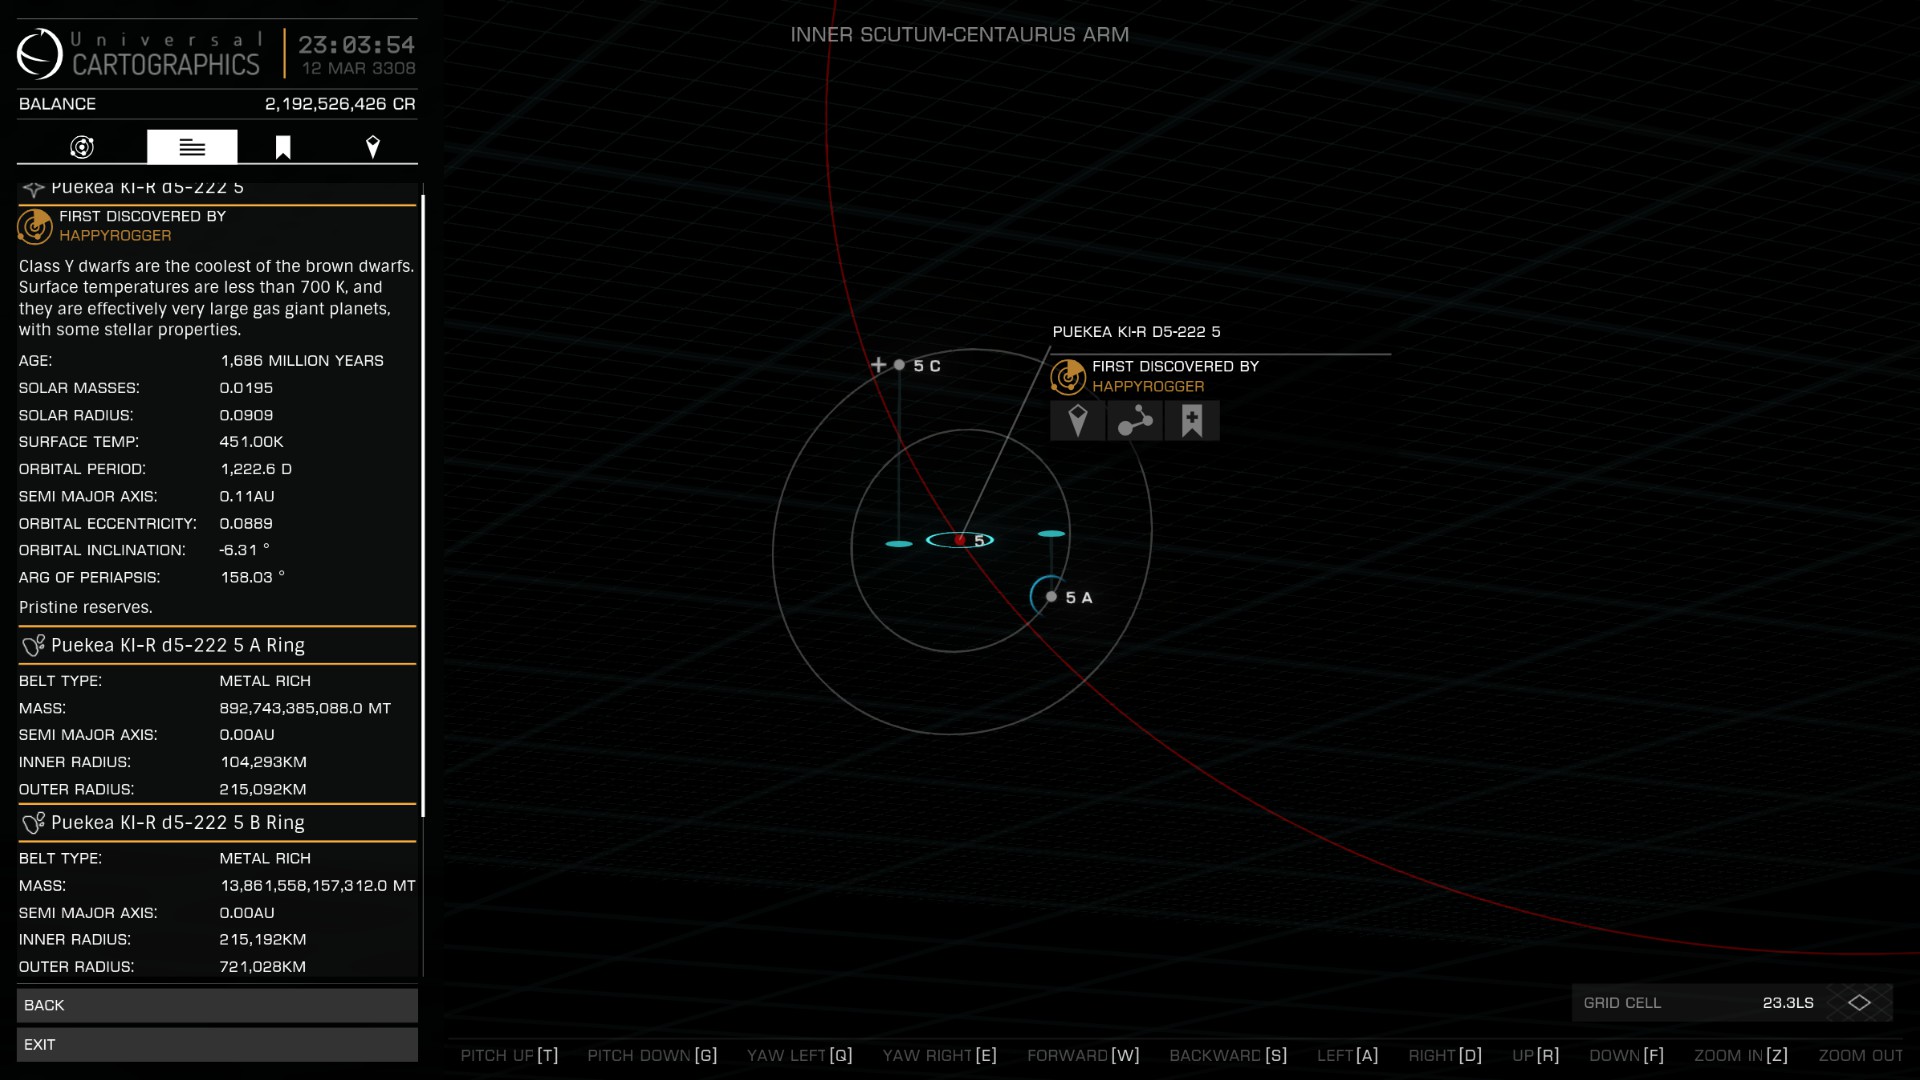
Task: Click the star icon beside Puekea KI-R d5-222 5
Action: pyautogui.click(x=33, y=188)
